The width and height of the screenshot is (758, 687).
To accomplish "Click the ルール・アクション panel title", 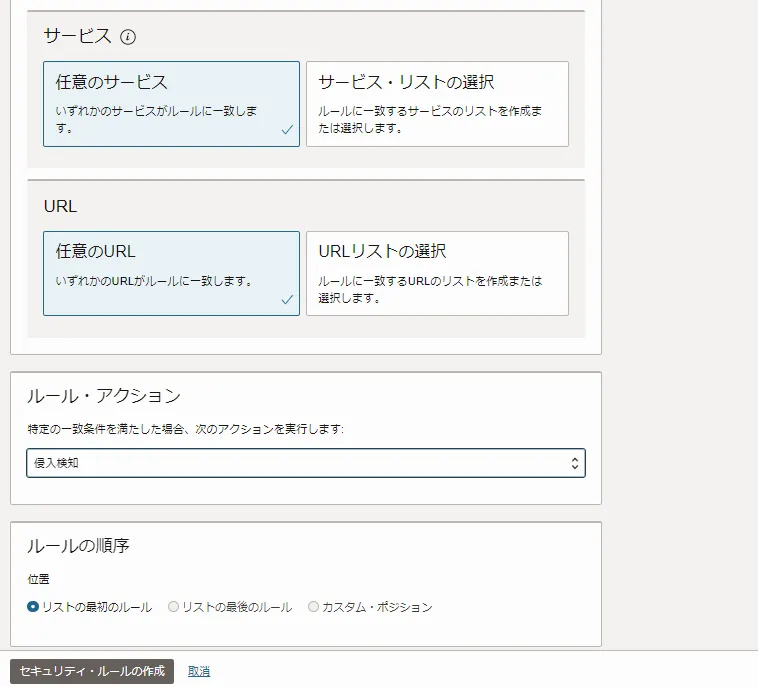I will [x=103, y=395].
